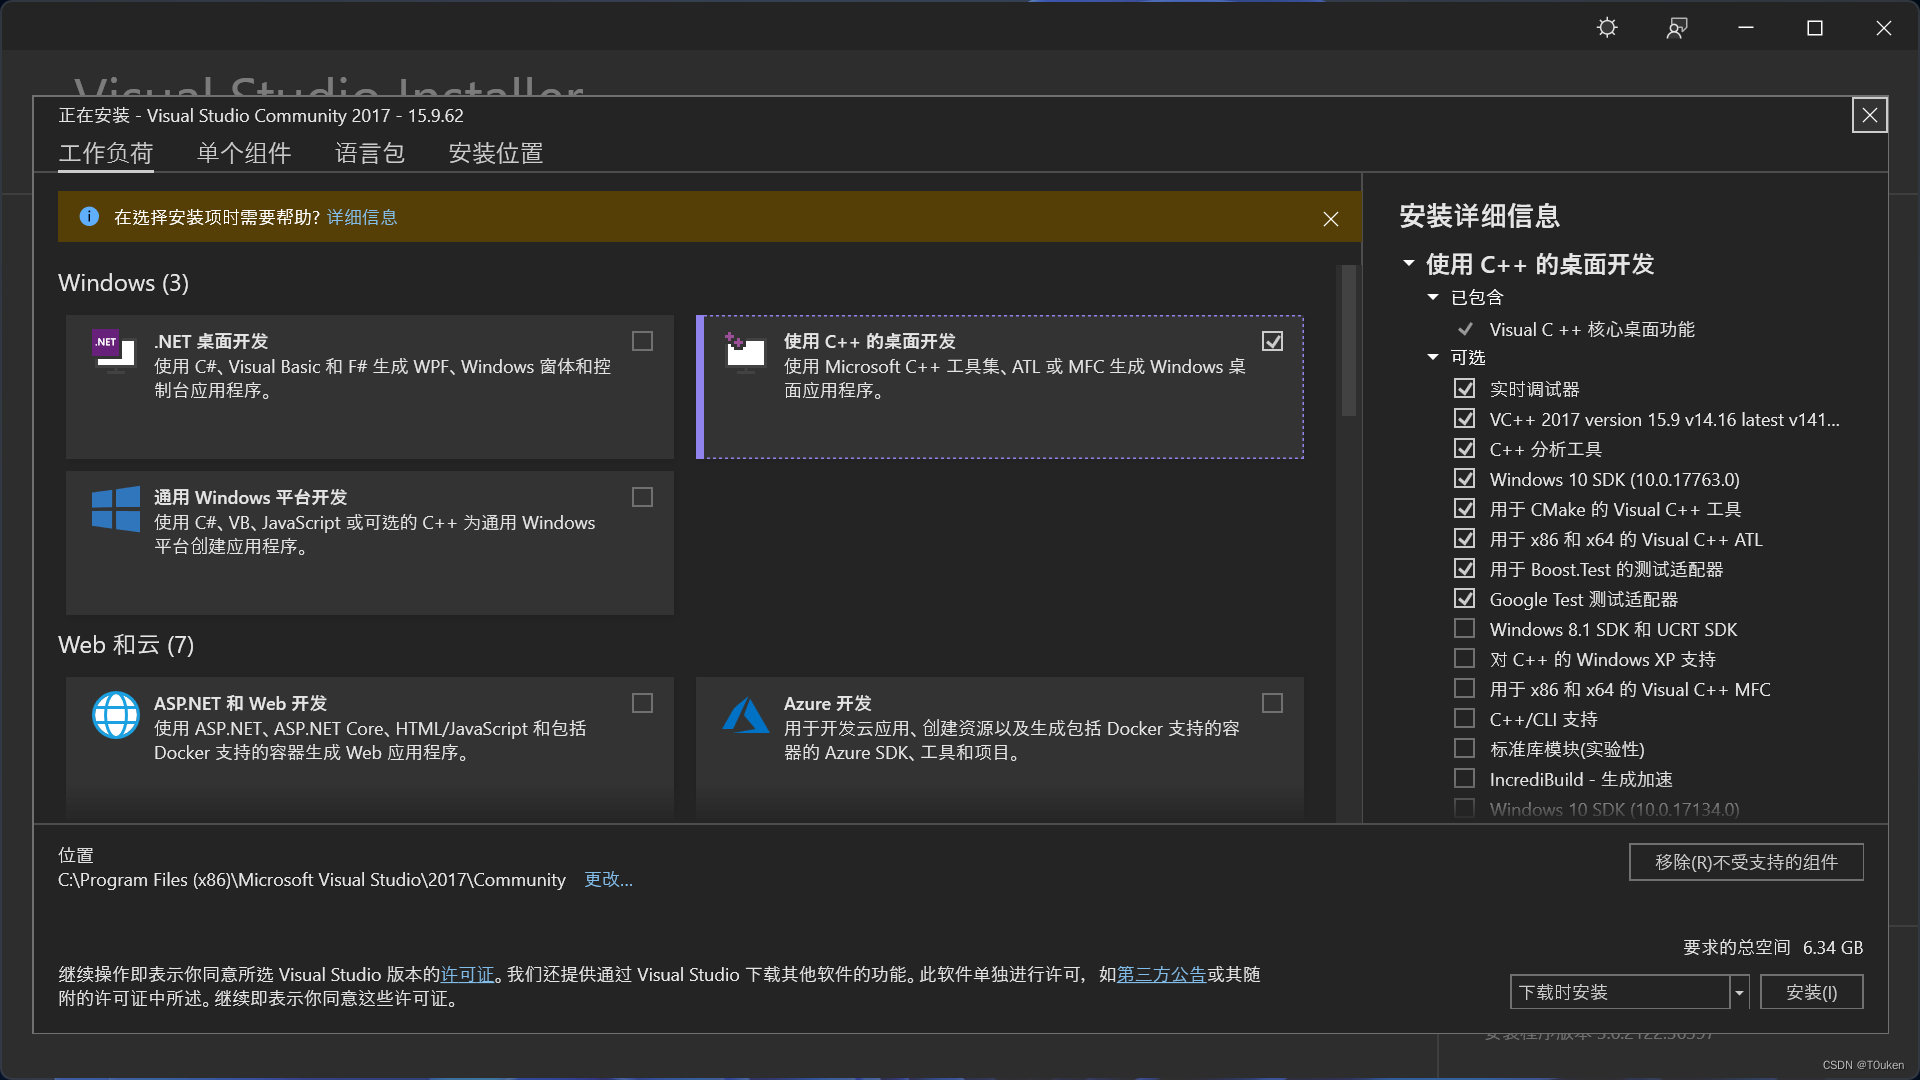Image resolution: width=1920 pixels, height=1080 pixels.
Task: Switch to the 安装位置 tab
Action: point(496,153)
